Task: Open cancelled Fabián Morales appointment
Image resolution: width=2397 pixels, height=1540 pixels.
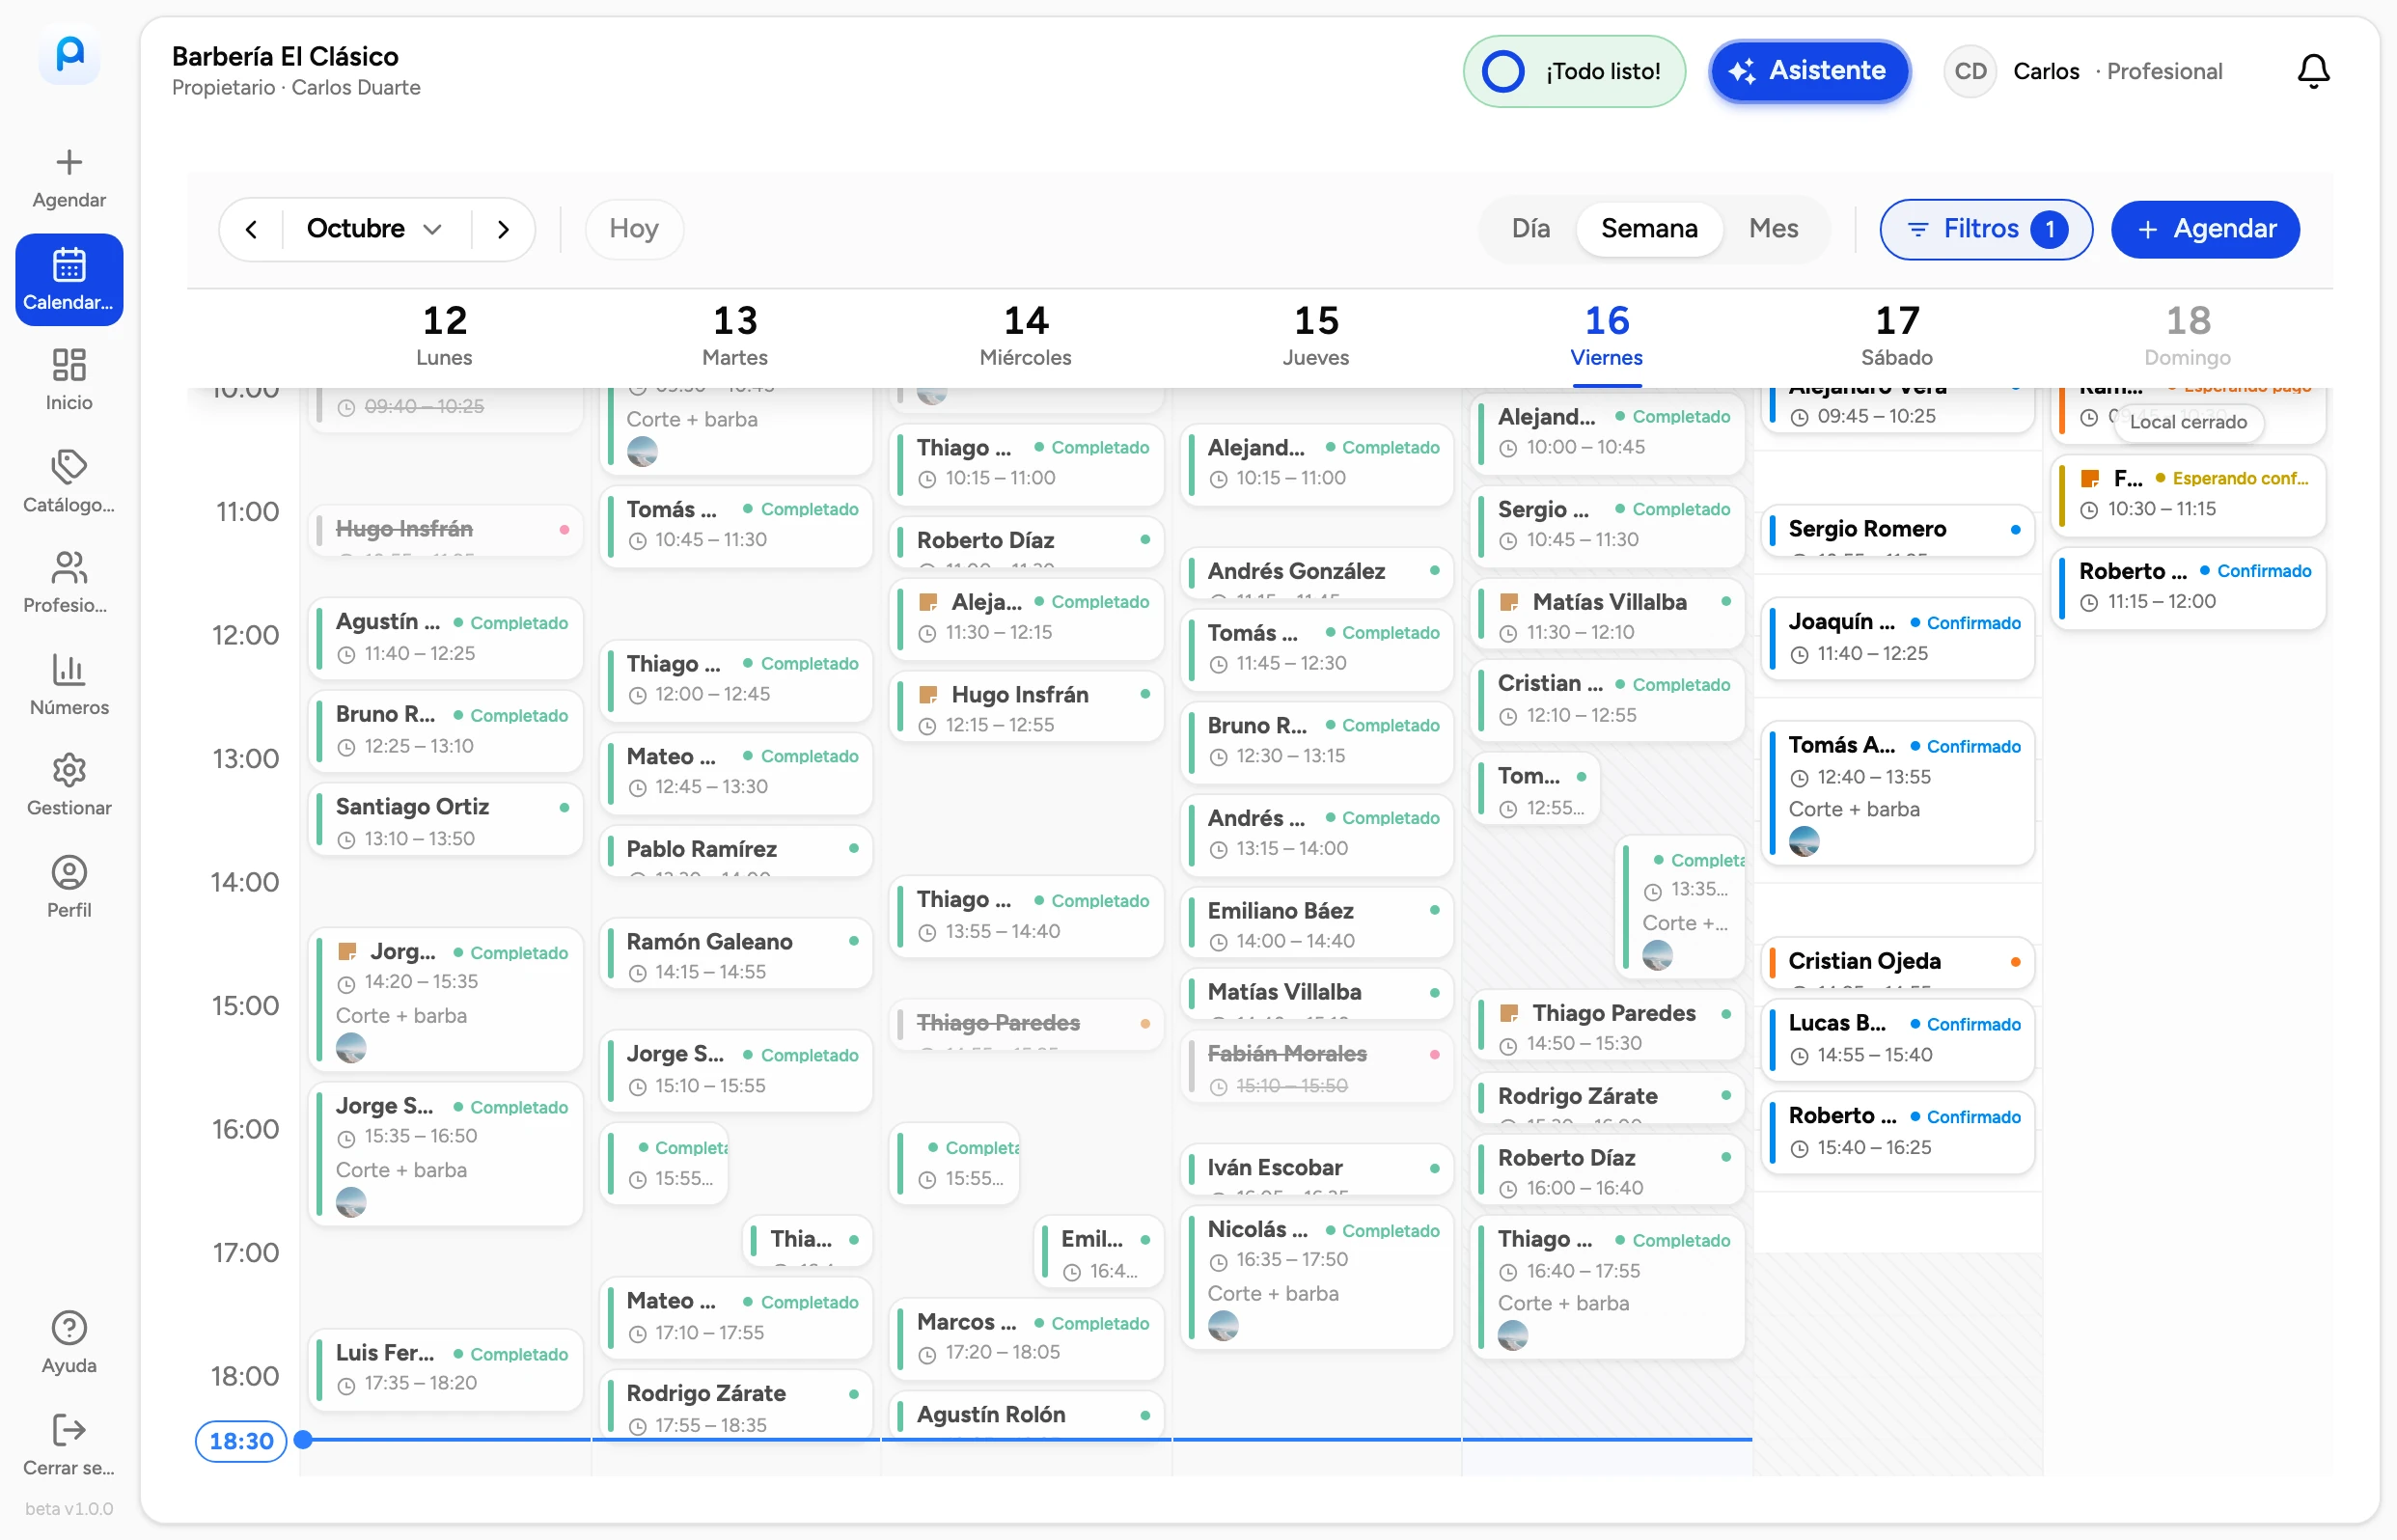Action: click(1318, 1068)
